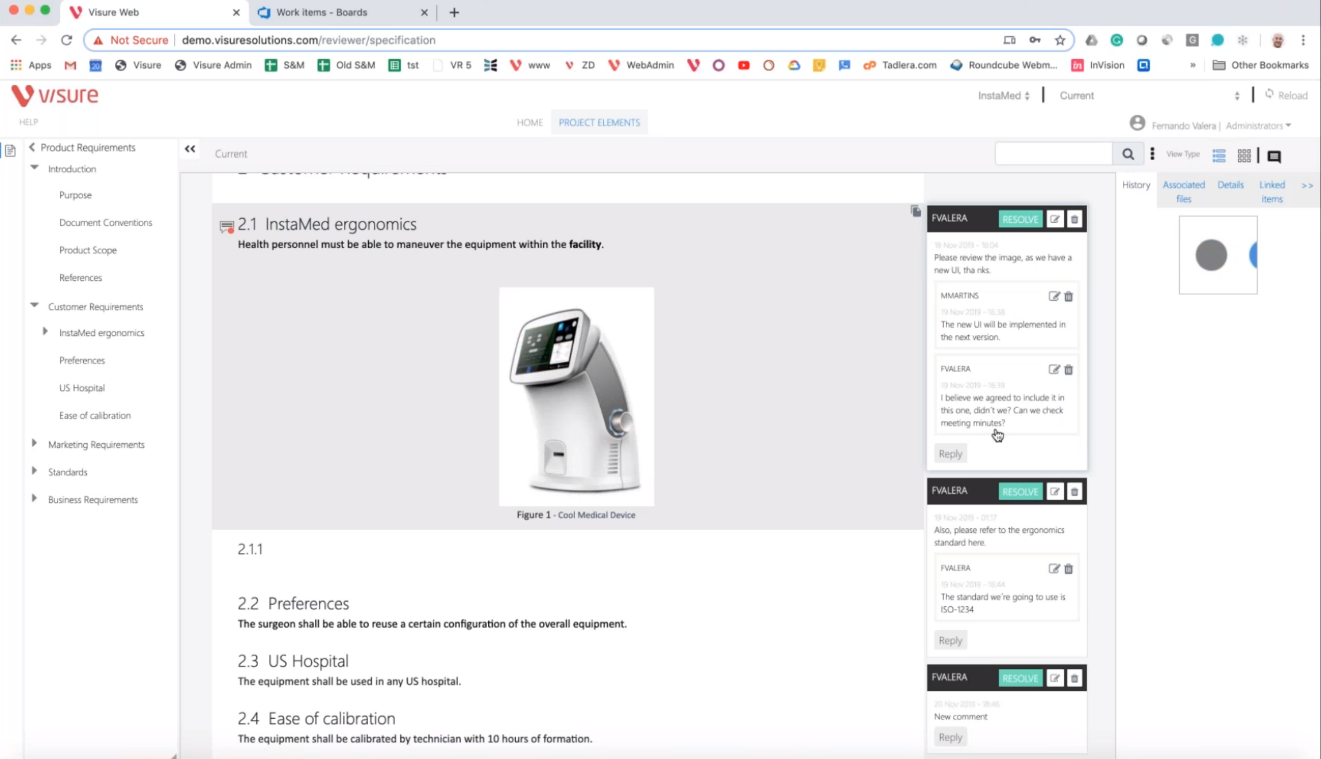Select US Hospital in the tree
Image resolution: width=1321 pixels, height=759 pixels.
(x=82, y=388)
